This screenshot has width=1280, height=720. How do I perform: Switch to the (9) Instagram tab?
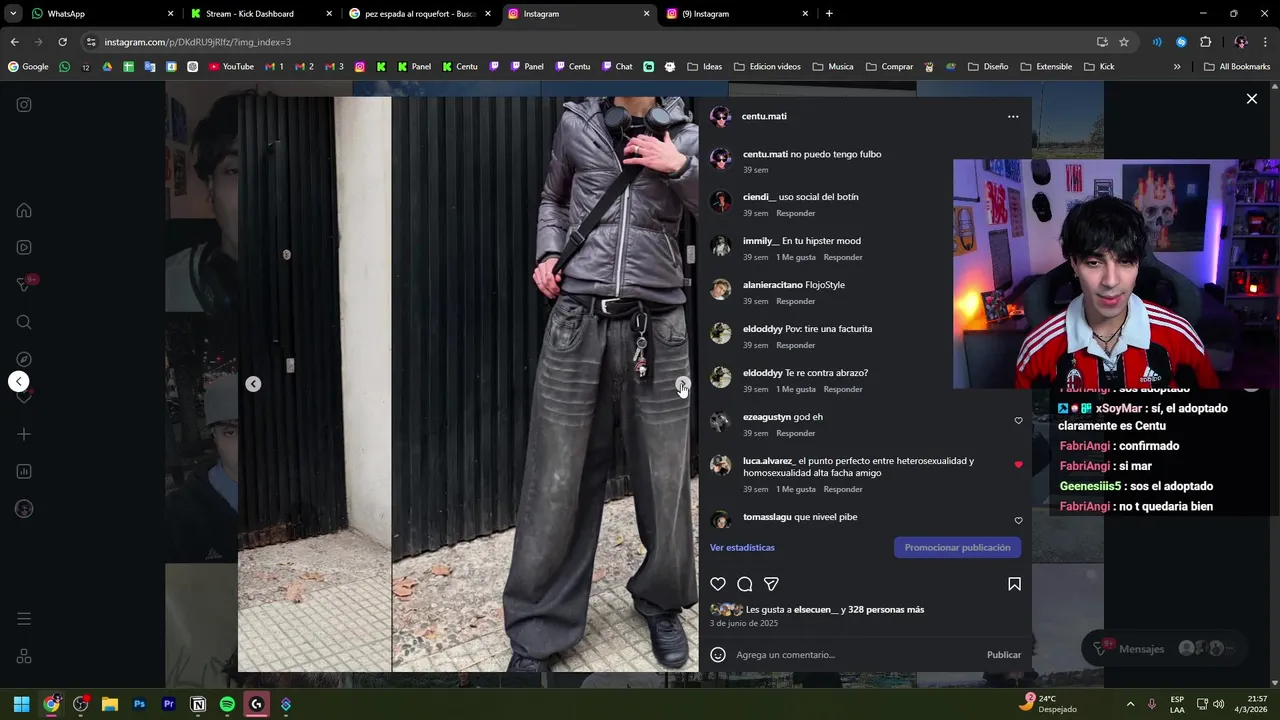pyautogui.click(x=737, y=14)
